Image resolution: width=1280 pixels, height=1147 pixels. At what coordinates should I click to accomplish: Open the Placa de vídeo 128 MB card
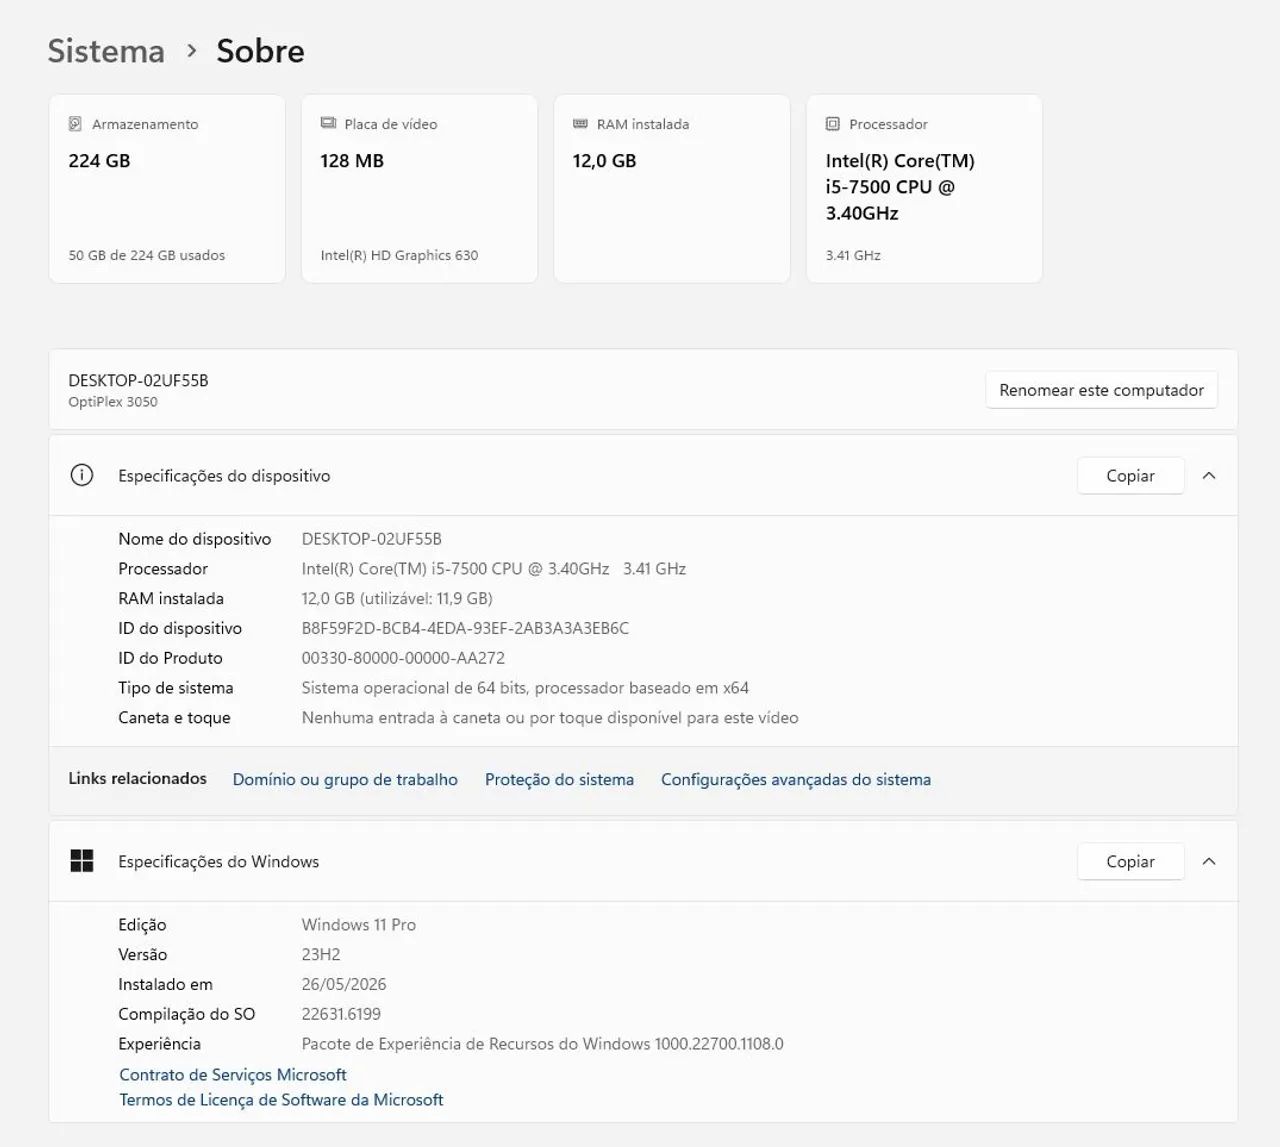pos(419,189)
